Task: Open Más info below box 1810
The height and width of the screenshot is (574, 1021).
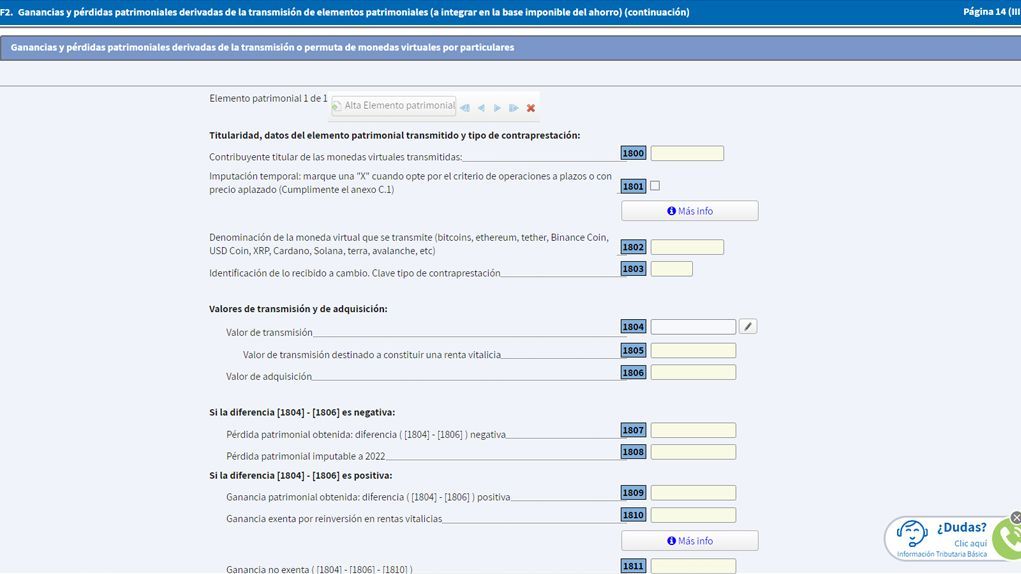Action: [690, 541]
